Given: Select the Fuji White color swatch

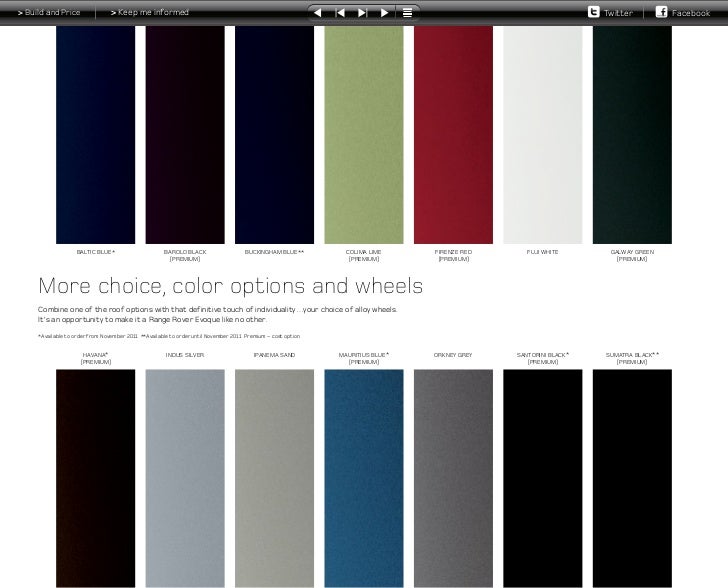Looking at the screenshot, I should pos(543,135).
